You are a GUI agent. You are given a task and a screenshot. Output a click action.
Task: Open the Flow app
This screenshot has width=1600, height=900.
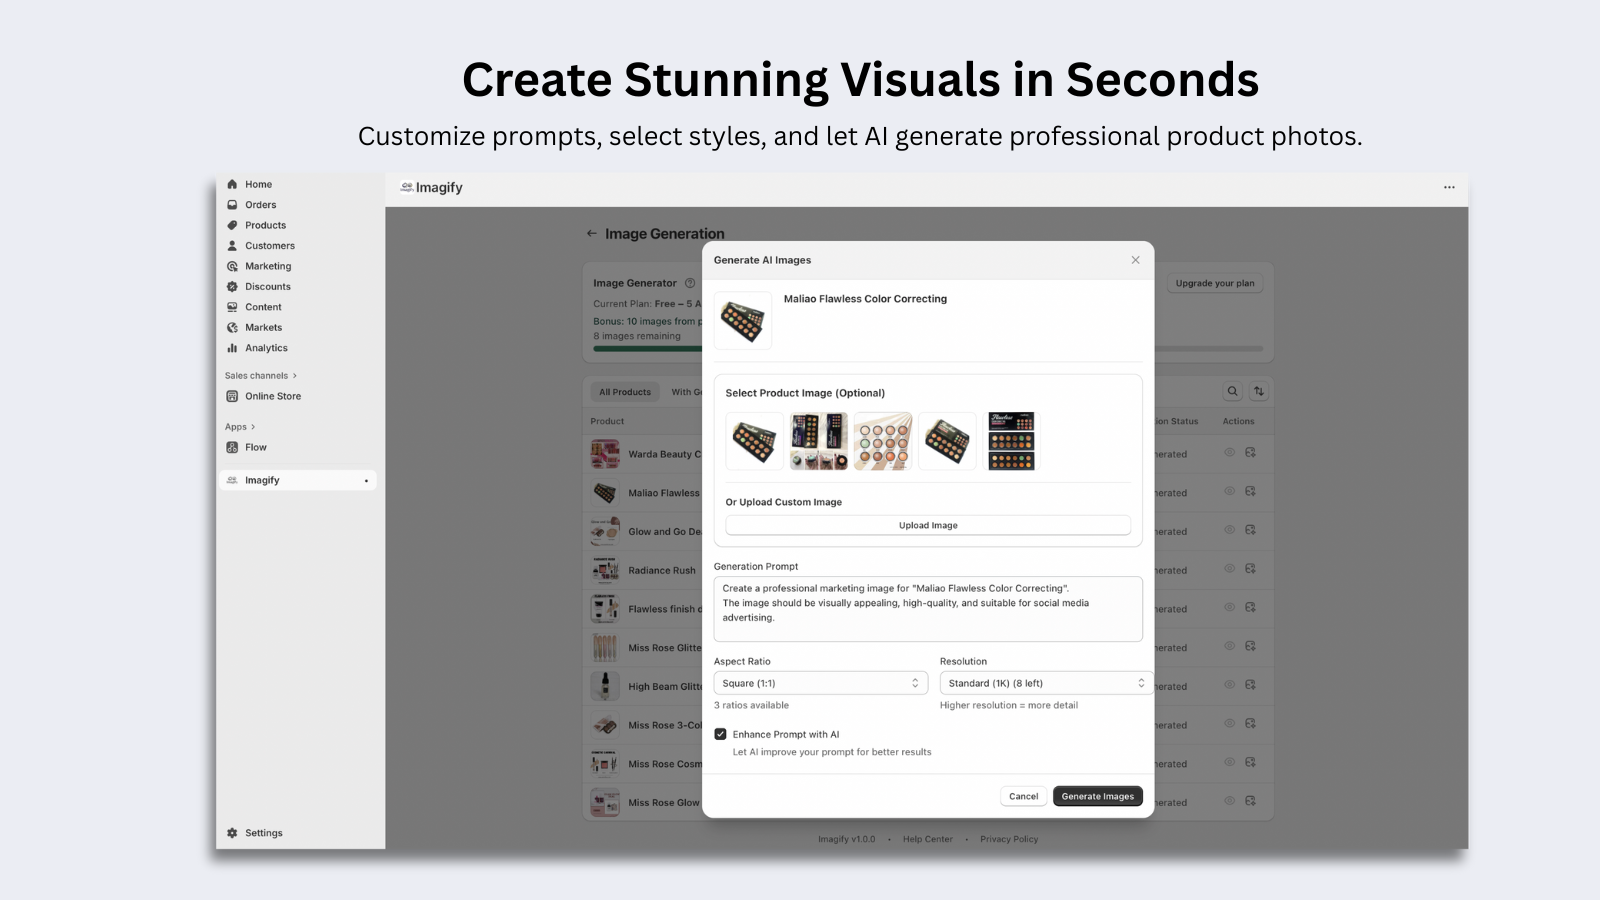click(256, 447)
